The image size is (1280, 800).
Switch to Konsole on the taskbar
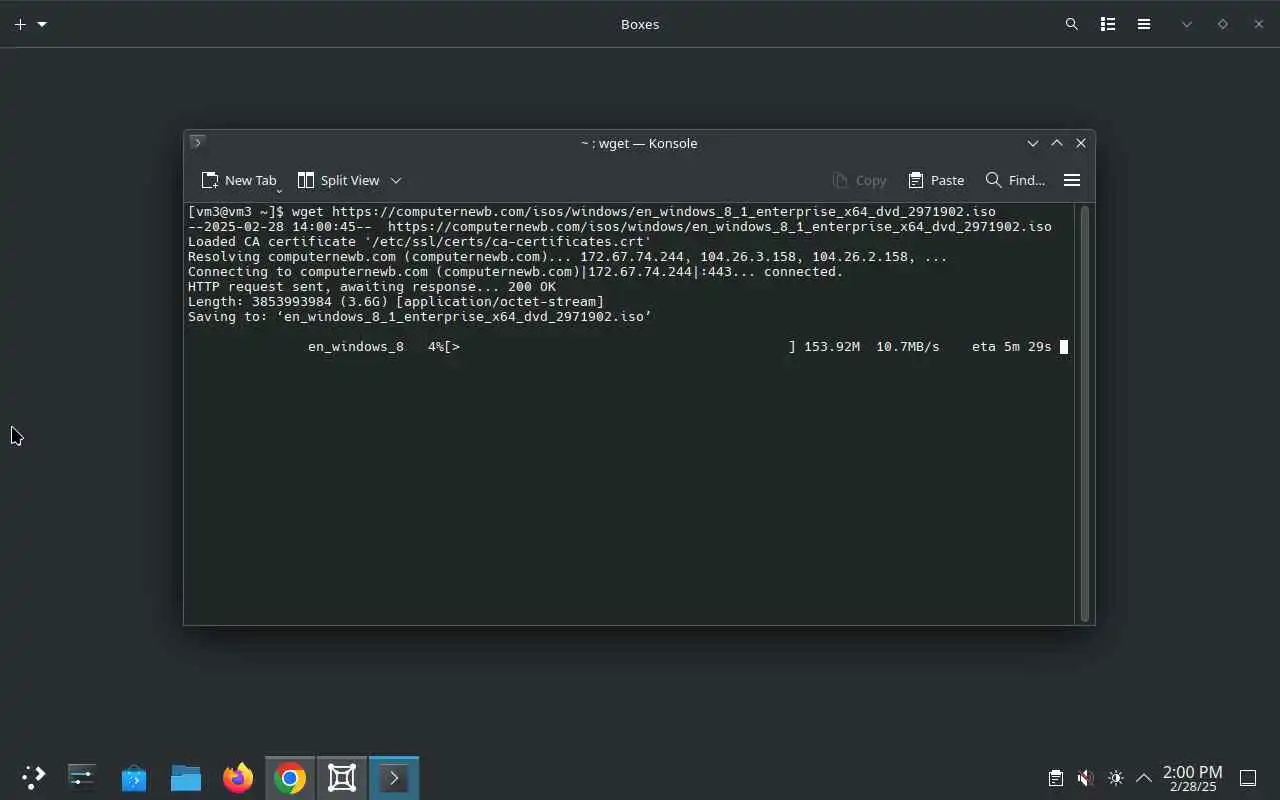coord(394,777)
